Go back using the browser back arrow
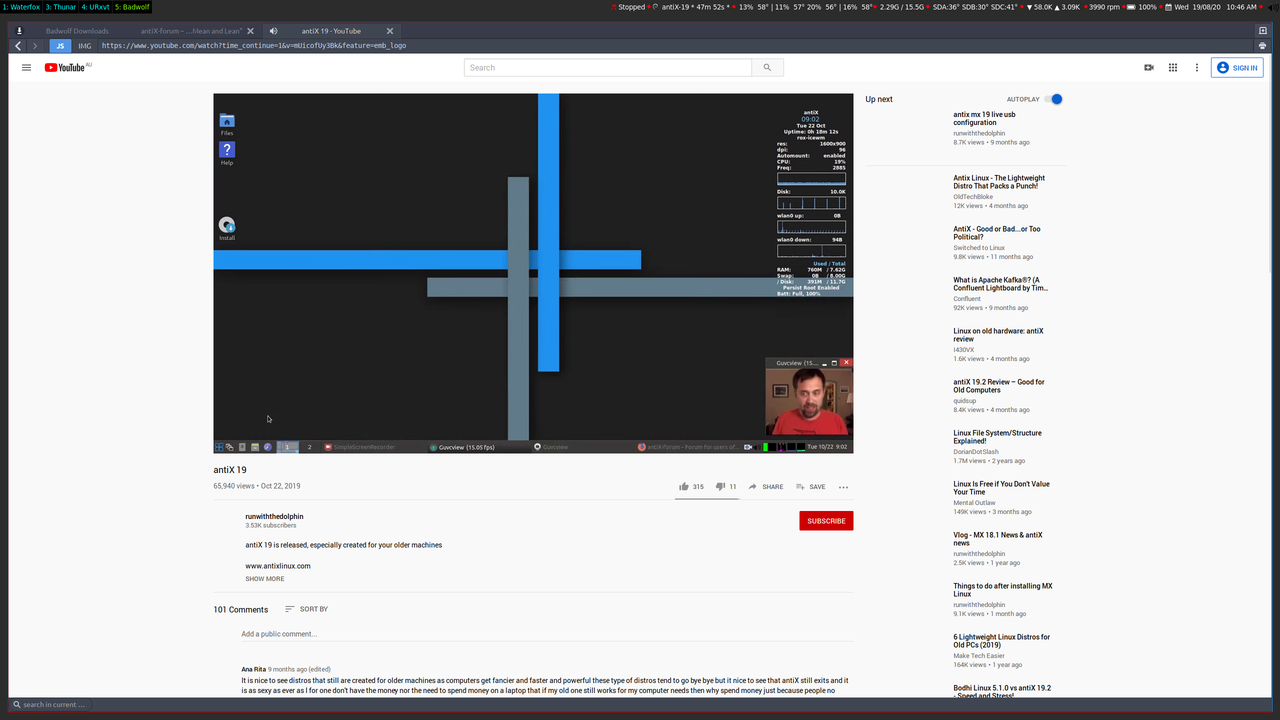 [18, 46]
